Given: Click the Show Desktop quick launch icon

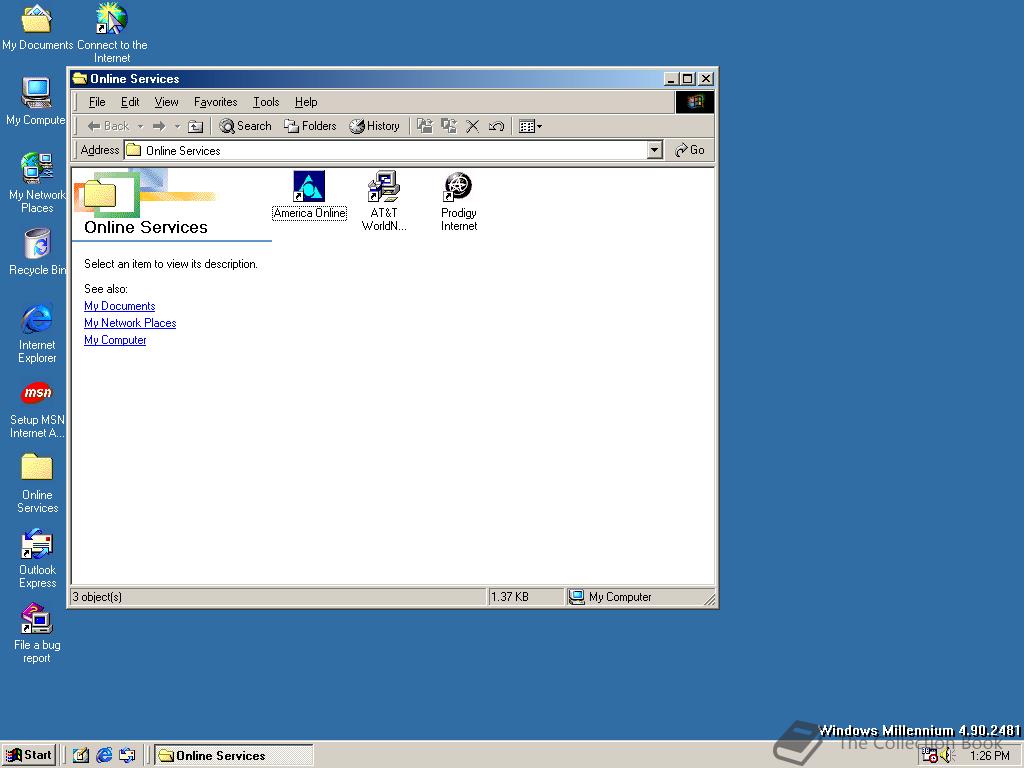Looking at the screenshot, I should [x=80, y=756].
